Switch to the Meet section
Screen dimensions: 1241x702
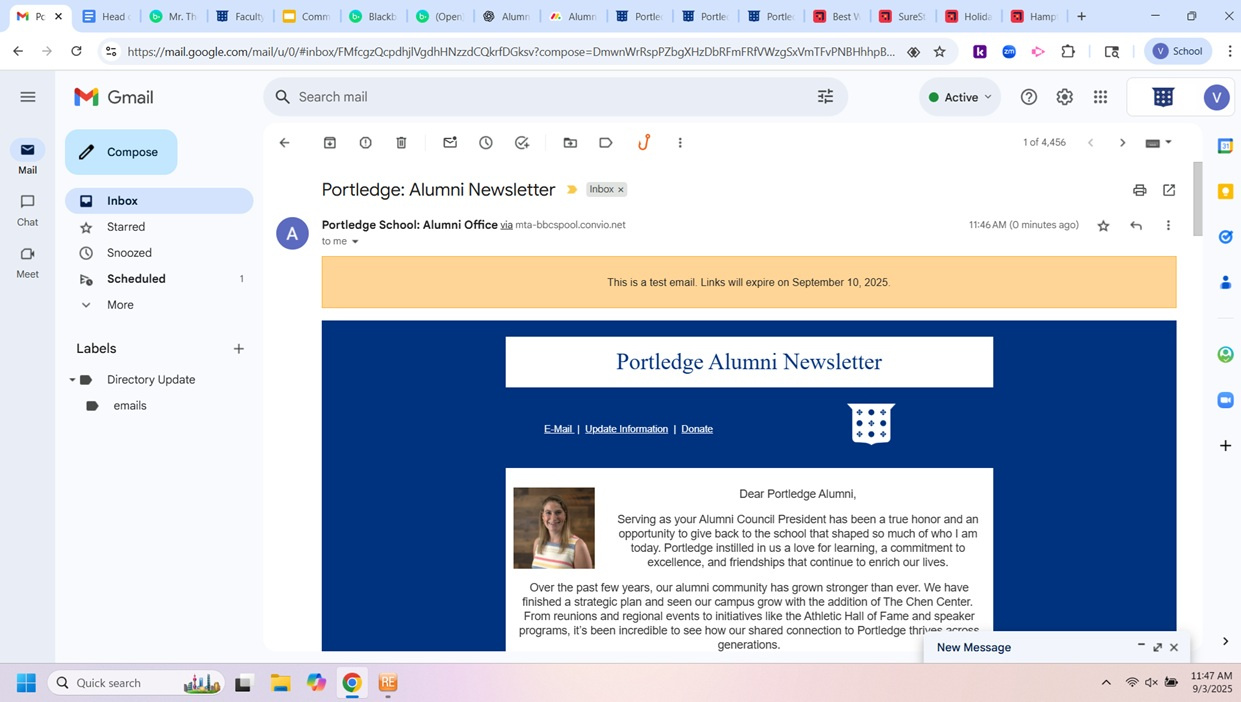pyautogui.click(x=28, y=262)
